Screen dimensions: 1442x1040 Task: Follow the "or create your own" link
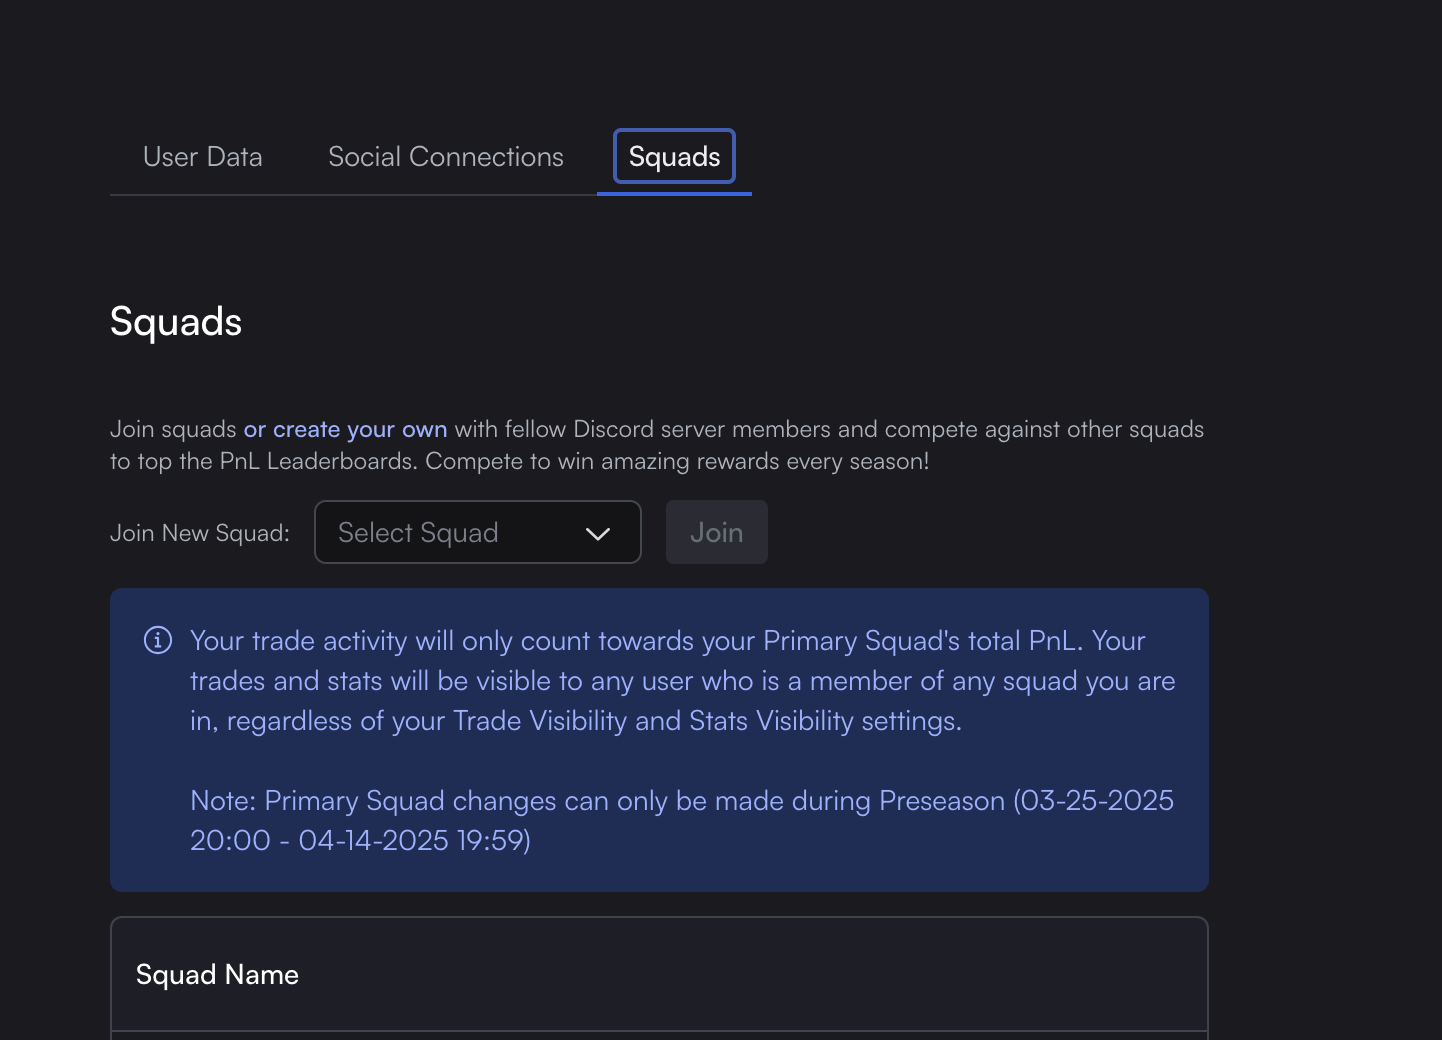pos(345,429)
